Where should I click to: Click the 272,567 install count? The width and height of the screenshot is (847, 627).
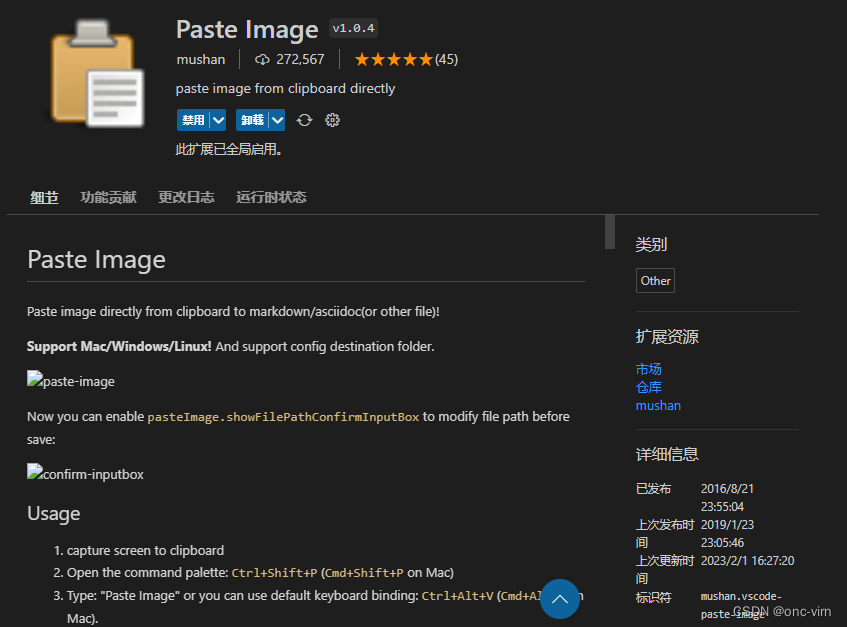300,59
